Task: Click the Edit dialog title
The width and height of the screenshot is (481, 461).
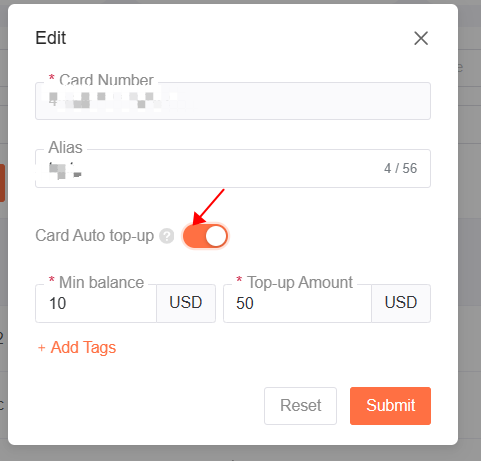Action: [x=51, y=38]
